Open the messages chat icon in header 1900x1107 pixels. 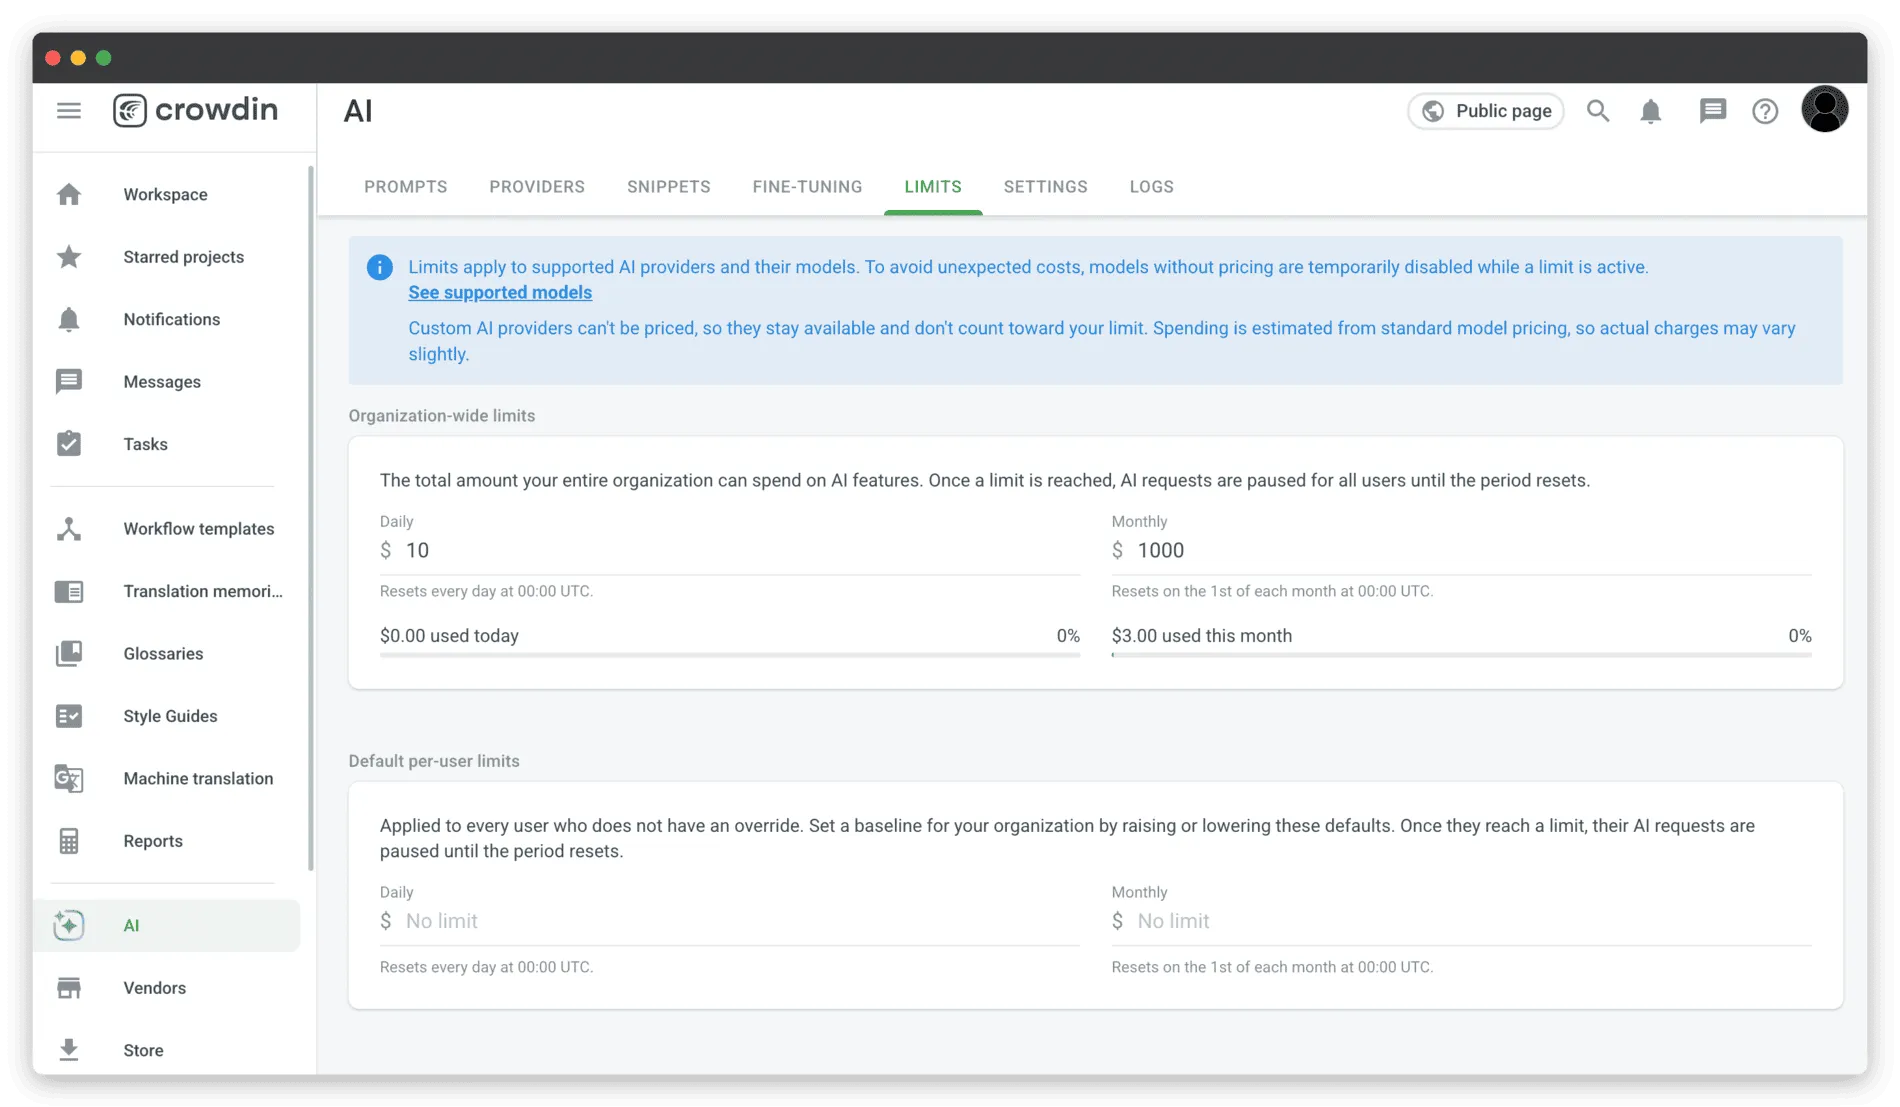1712,111
